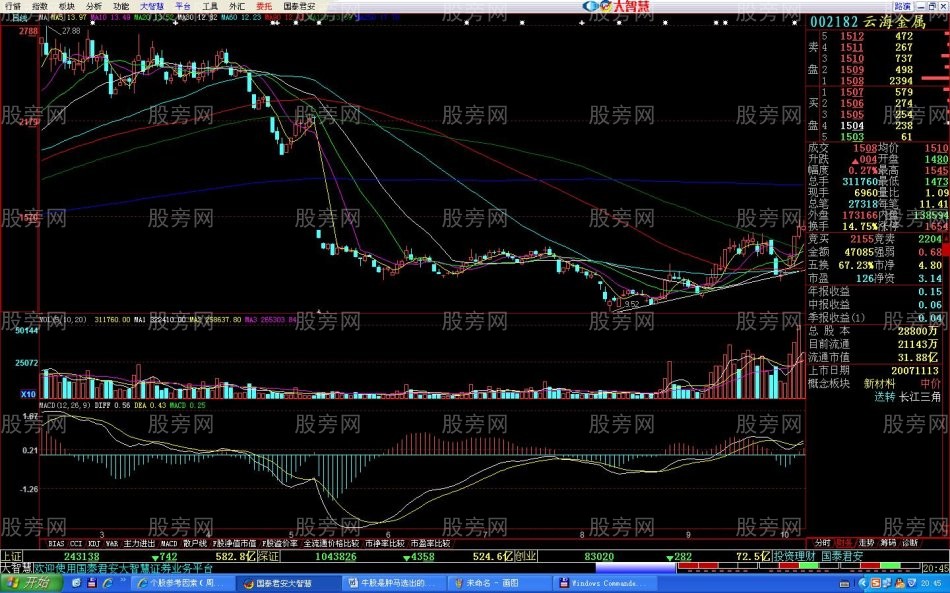
Task: Click the 上证 index label
Action: pyautogui.click(x=11, y=556)
